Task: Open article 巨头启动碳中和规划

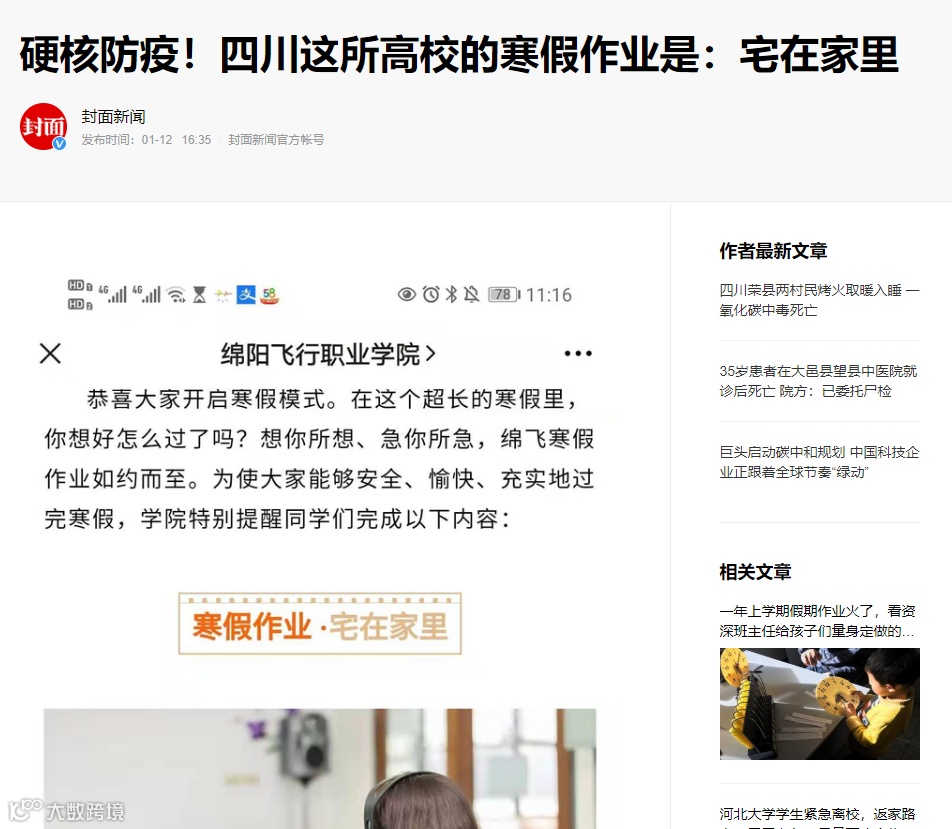Action: (819, 462)
